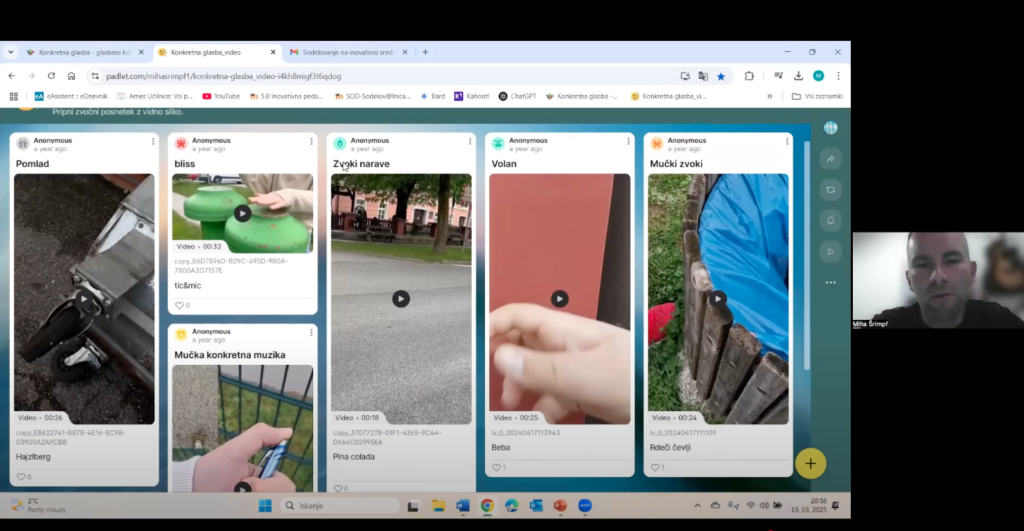The image size is (1024, 531).
Task: Open Padlet more options ellipsis
Action: point(831,283)
